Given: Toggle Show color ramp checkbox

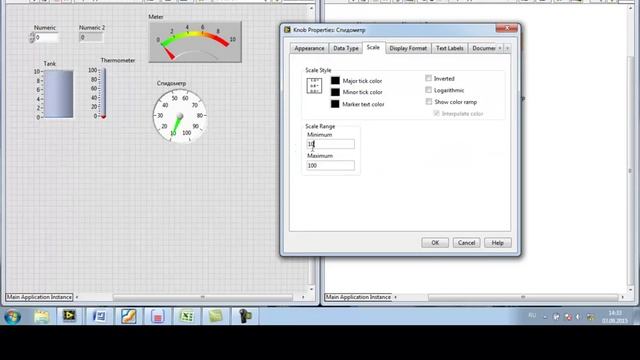Looking at the screenshot, I should (x=429, y=101).
